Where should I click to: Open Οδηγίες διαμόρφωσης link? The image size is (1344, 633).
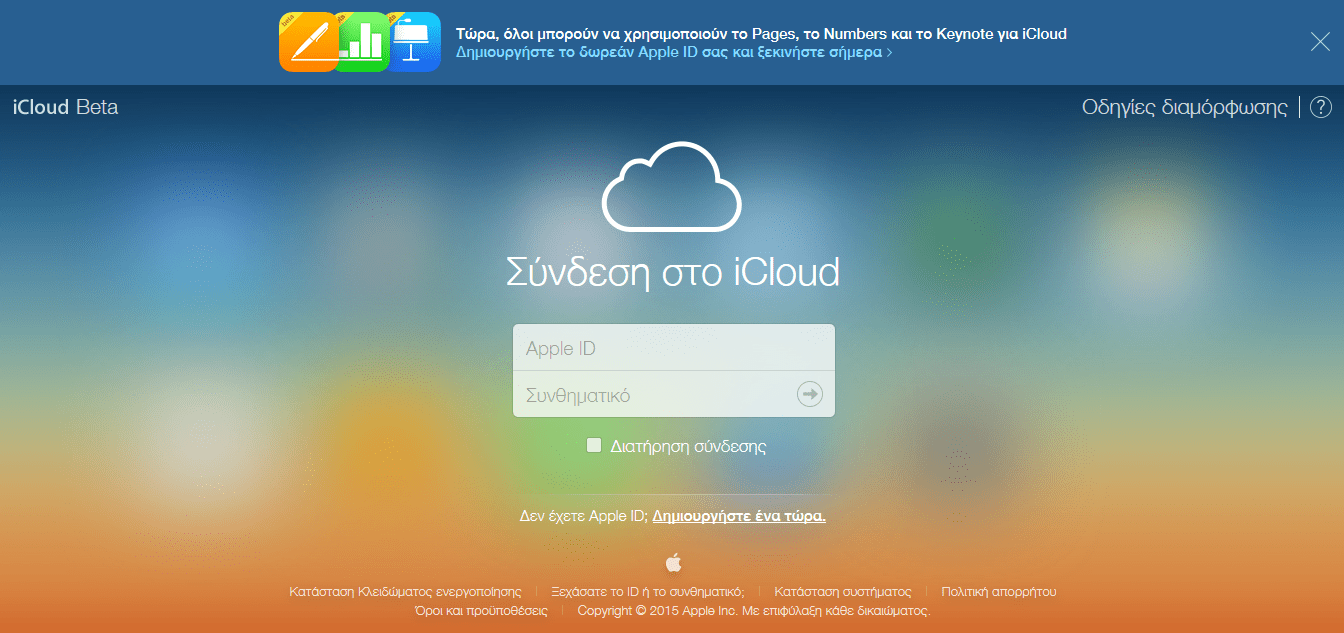pos(1185,107)
